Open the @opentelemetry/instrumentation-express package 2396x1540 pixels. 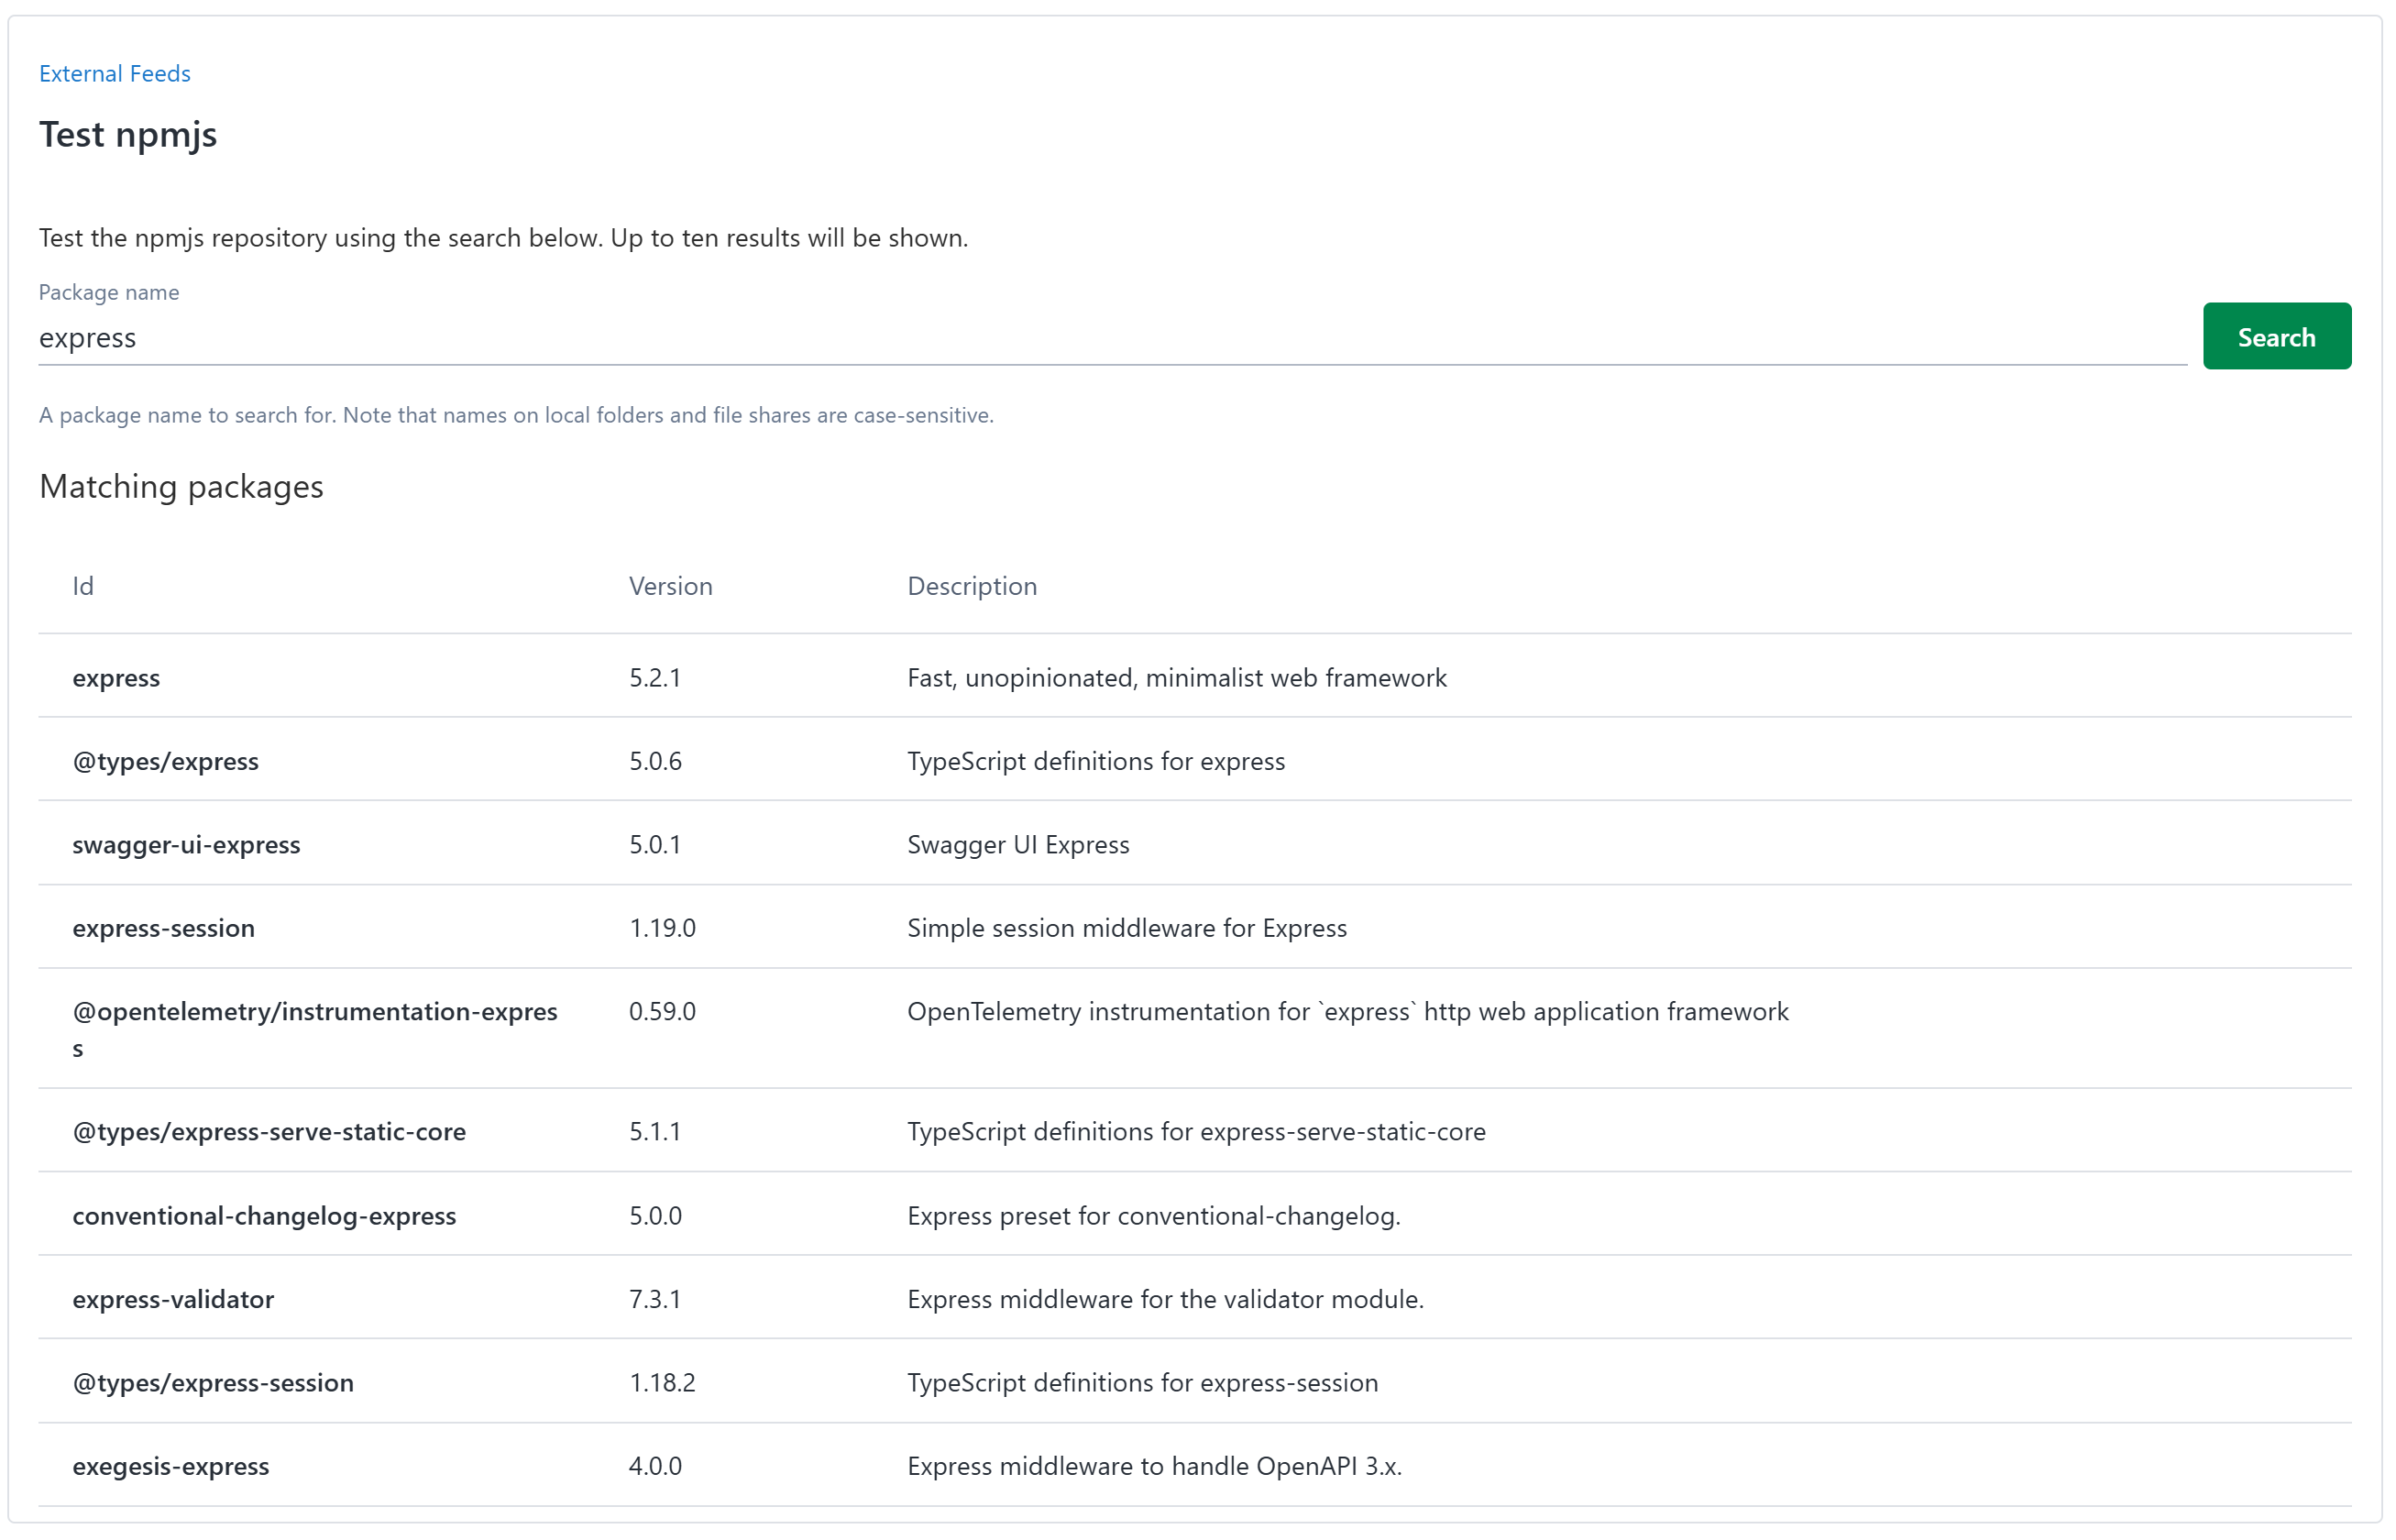[x=315, y=1011]
